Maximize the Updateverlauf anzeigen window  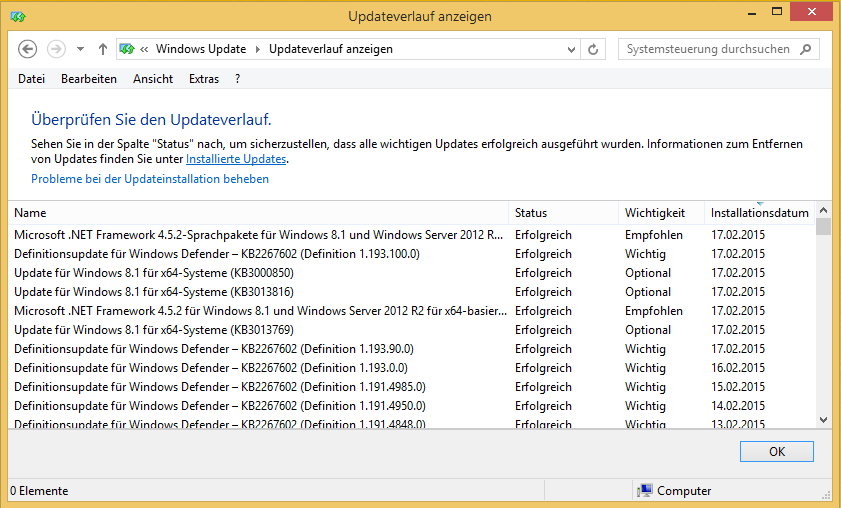click(x=777, y=12)
